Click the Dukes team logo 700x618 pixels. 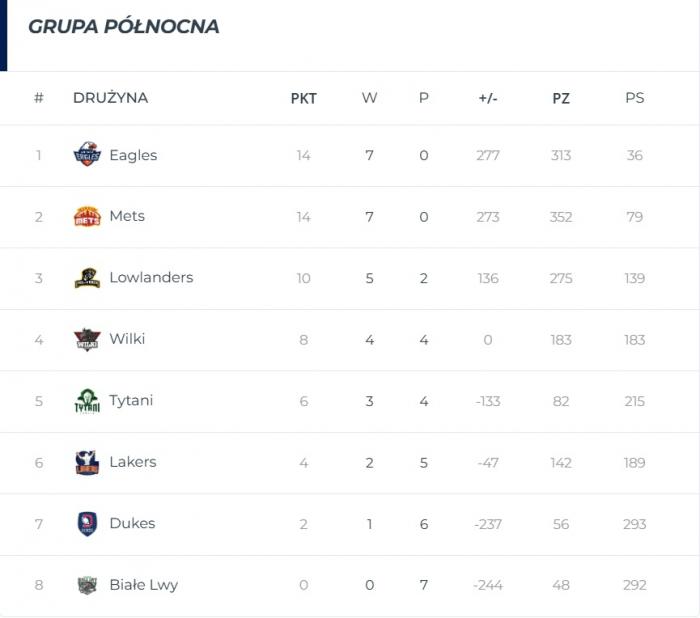(87, 523)
